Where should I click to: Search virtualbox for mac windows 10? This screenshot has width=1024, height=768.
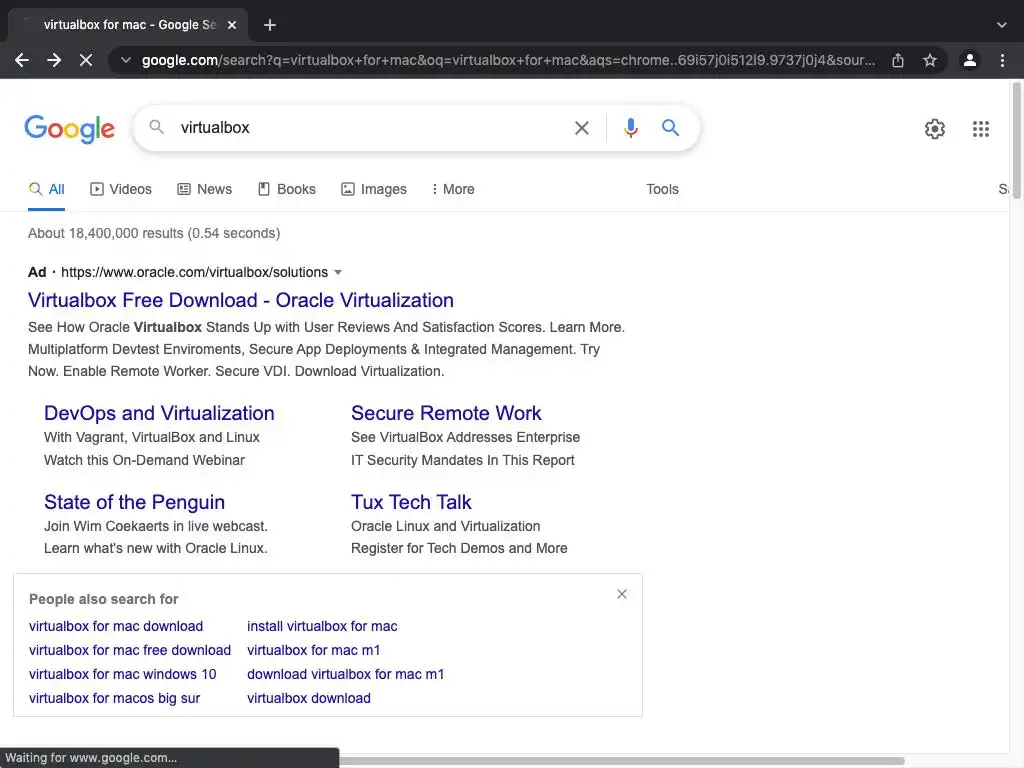point(122,675)
